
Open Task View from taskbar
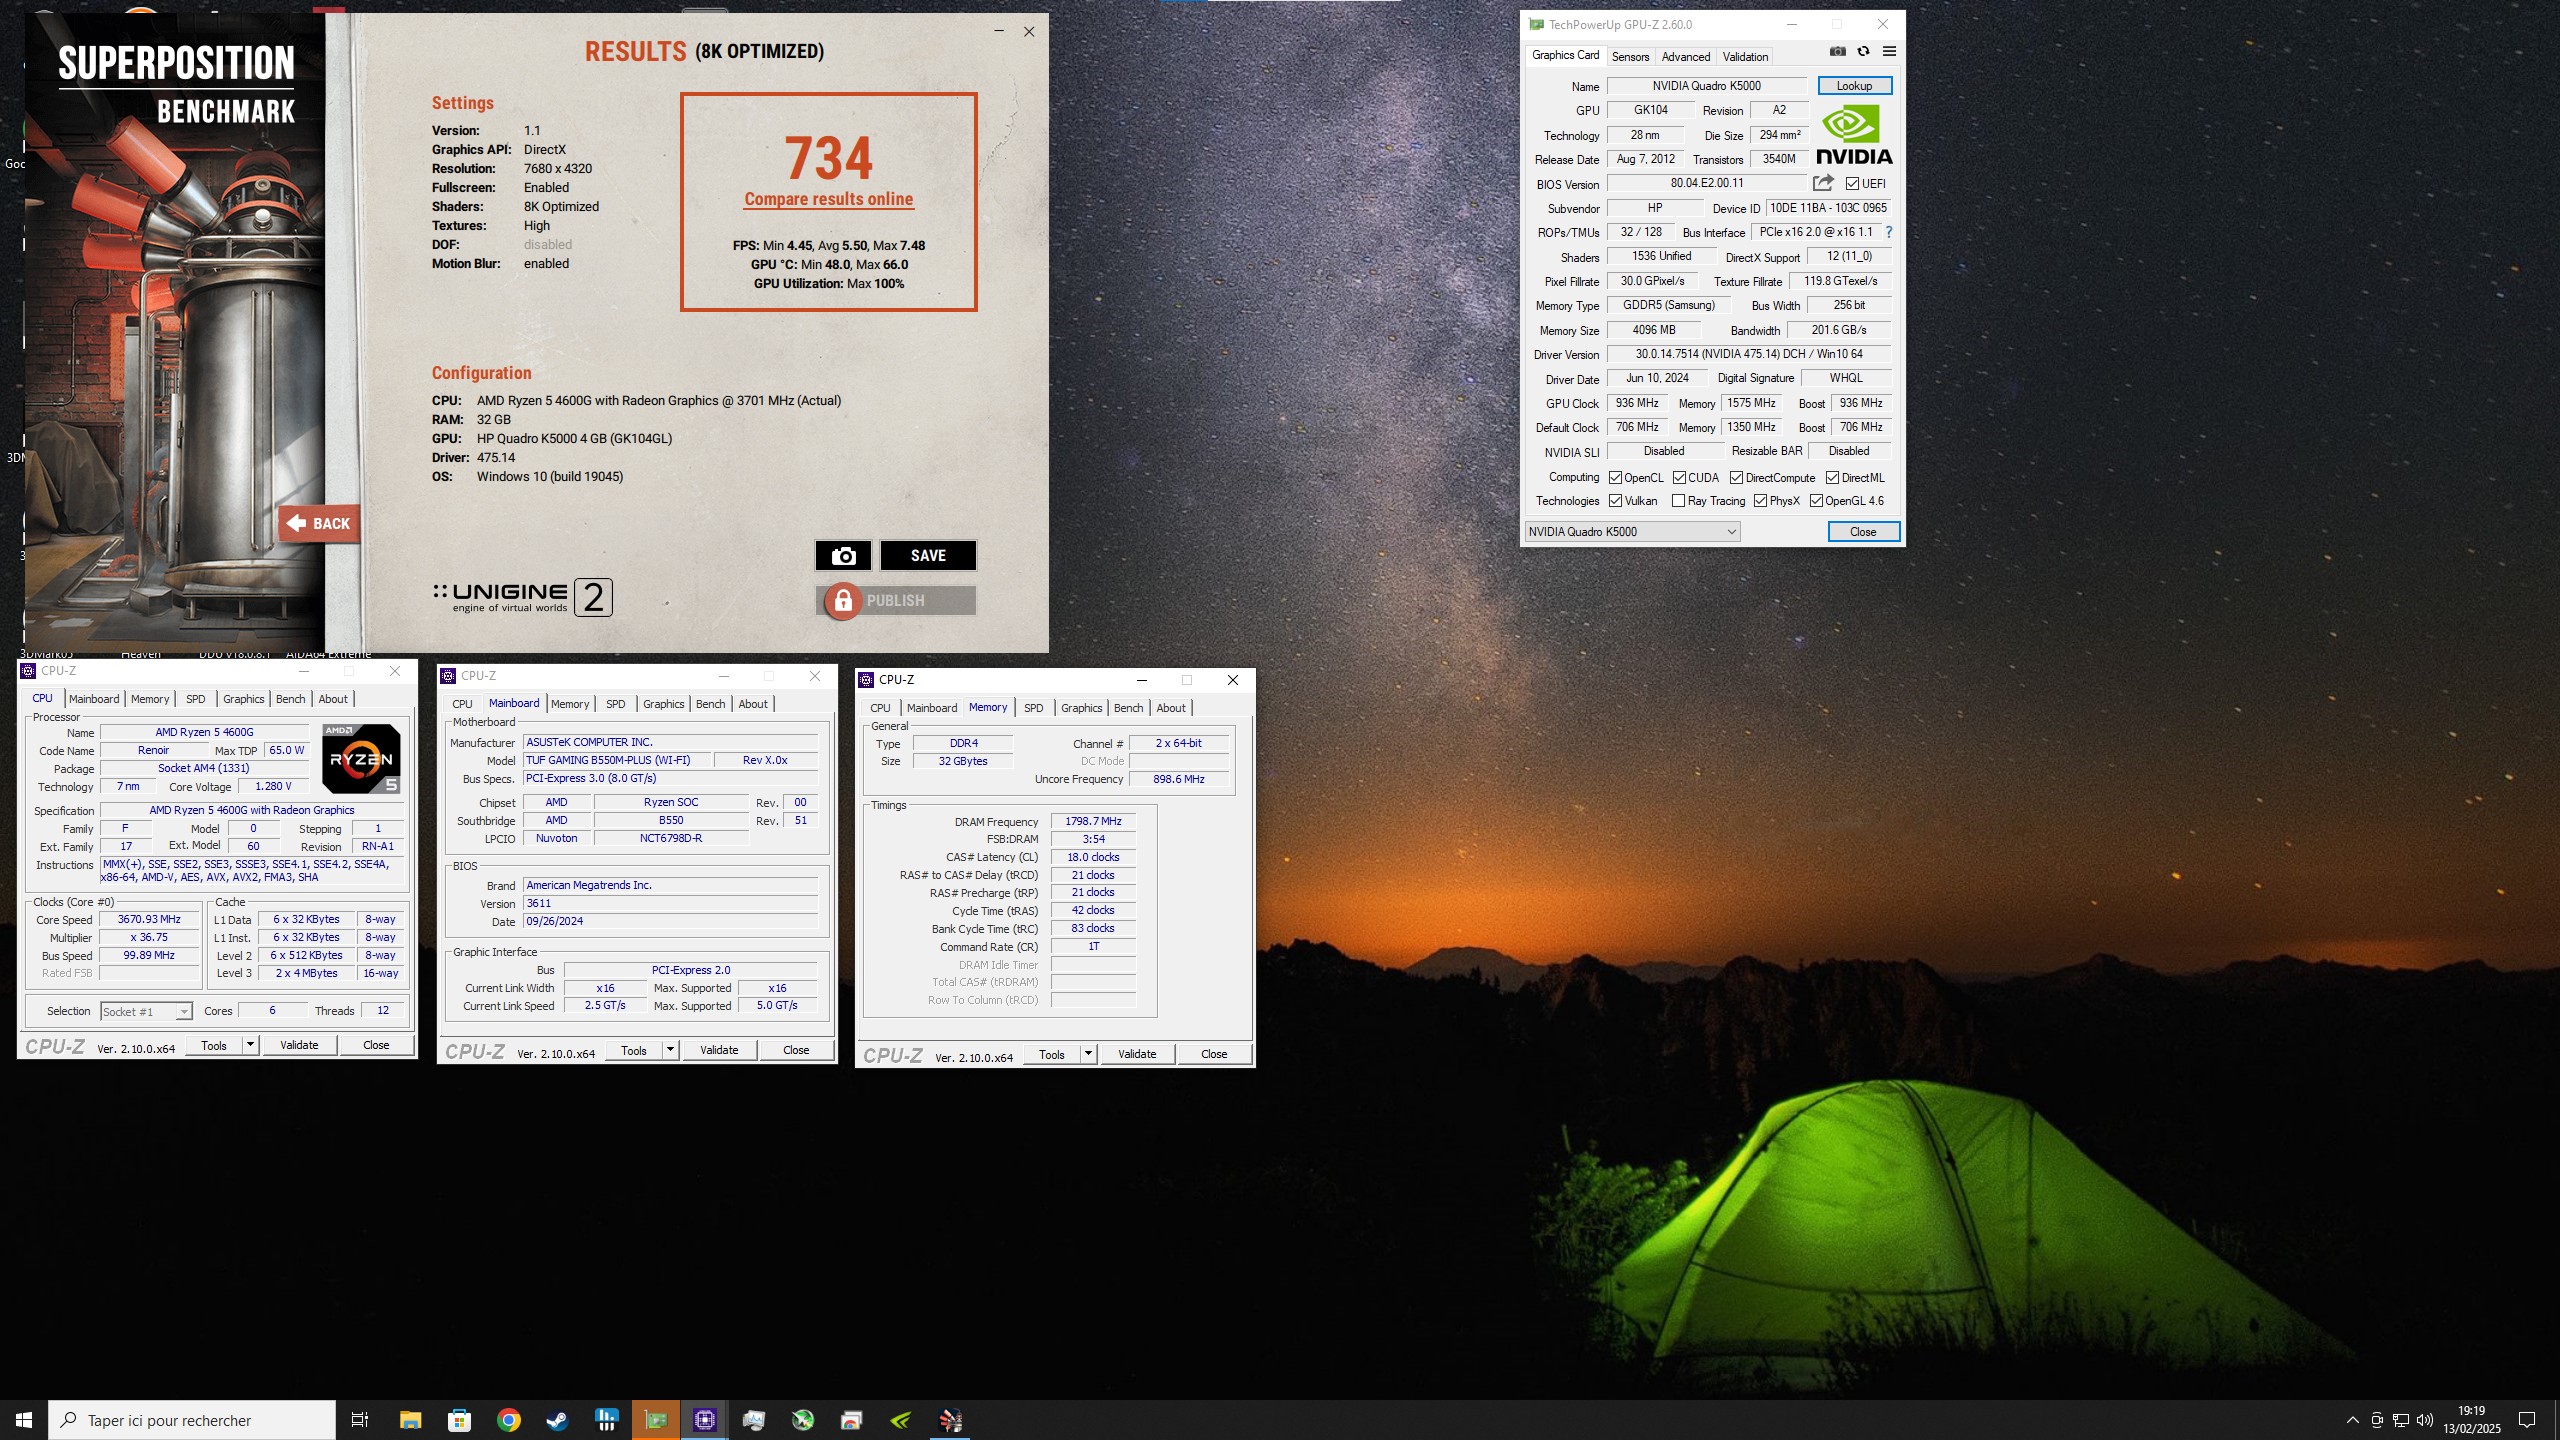pos(360,1420)
